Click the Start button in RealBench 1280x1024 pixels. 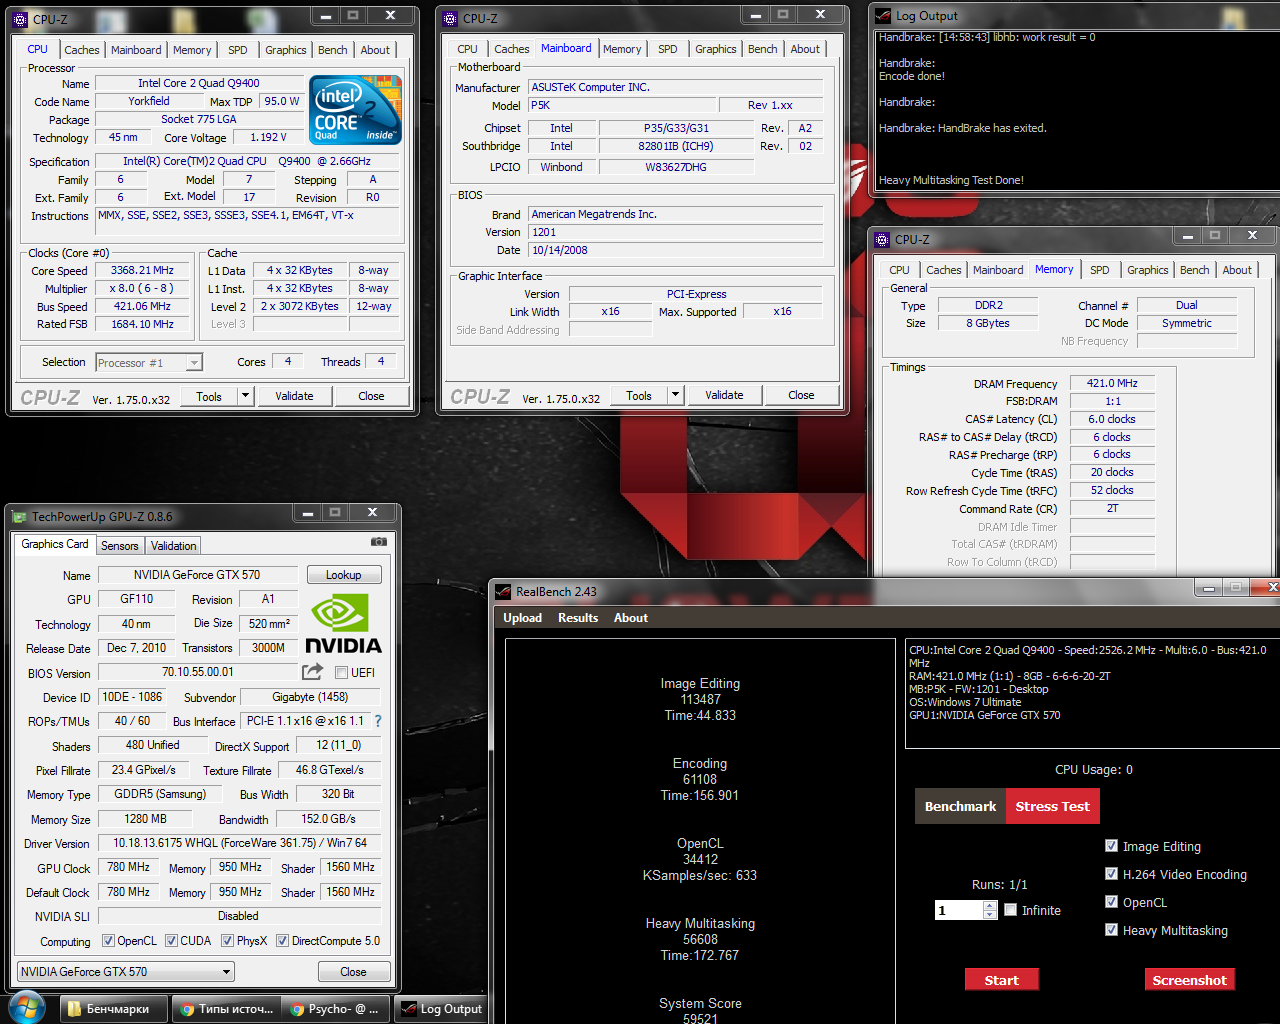(1002, 980)
